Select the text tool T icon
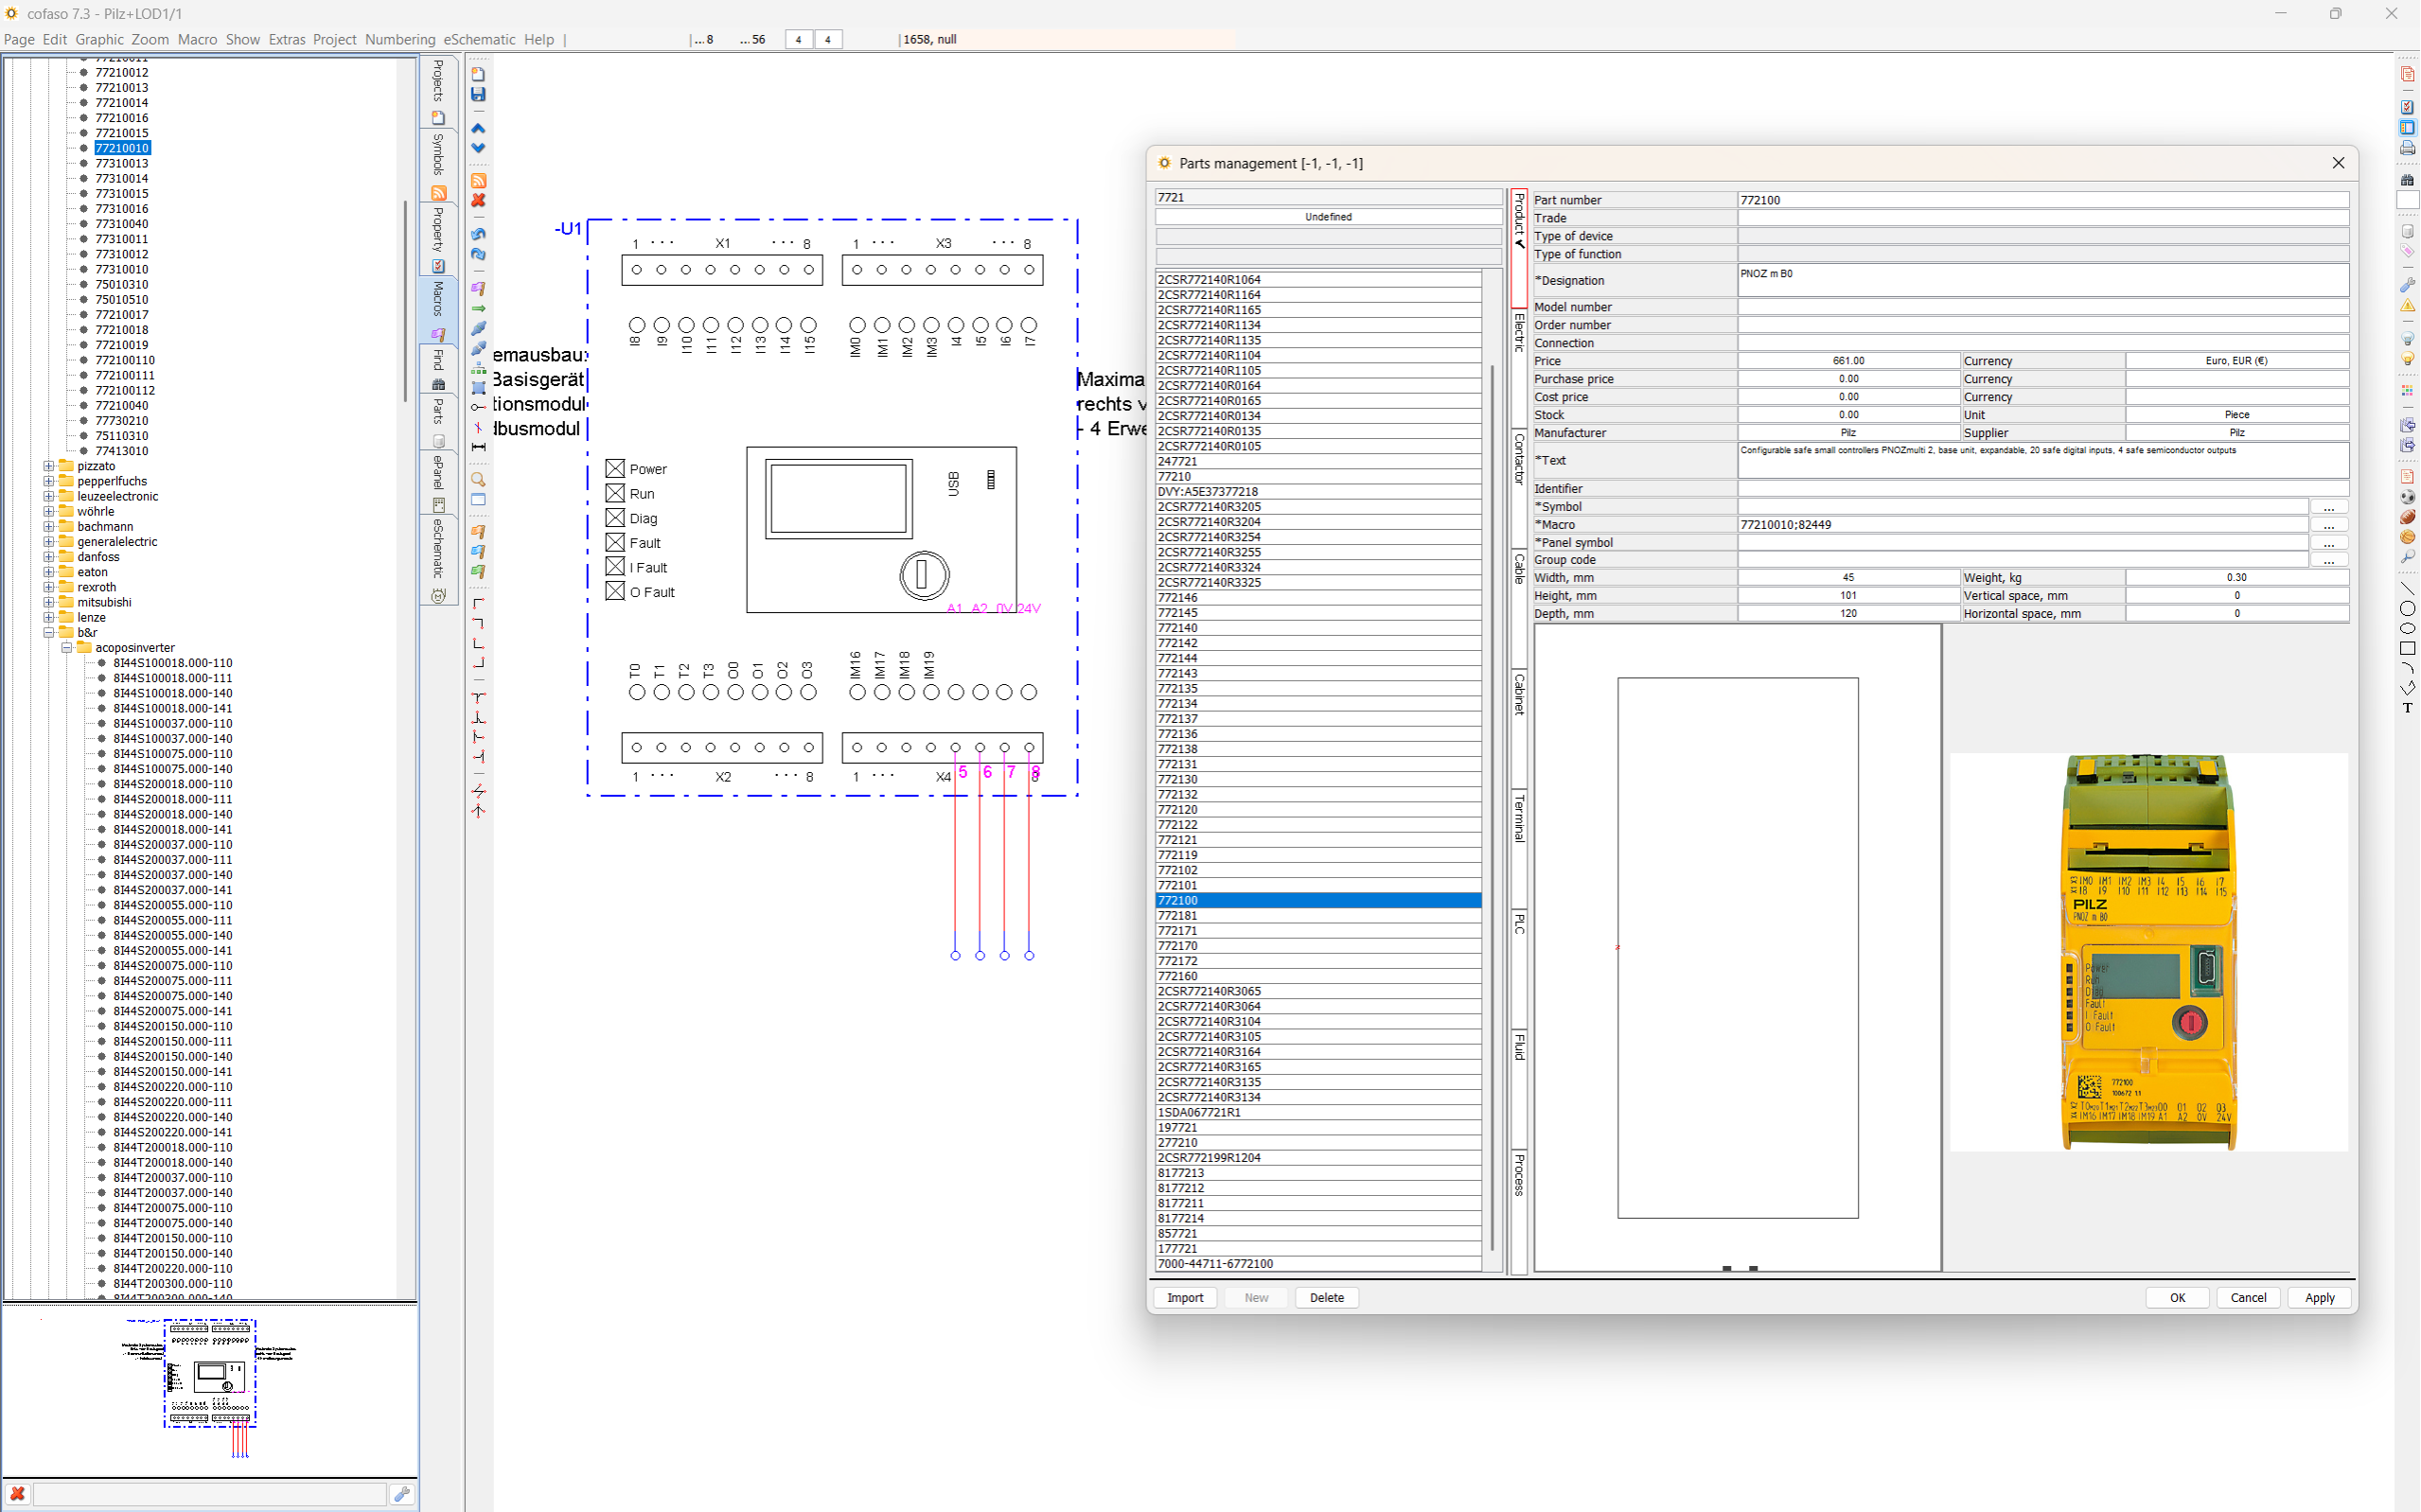2421x1512 pixels. point(2407,708)
